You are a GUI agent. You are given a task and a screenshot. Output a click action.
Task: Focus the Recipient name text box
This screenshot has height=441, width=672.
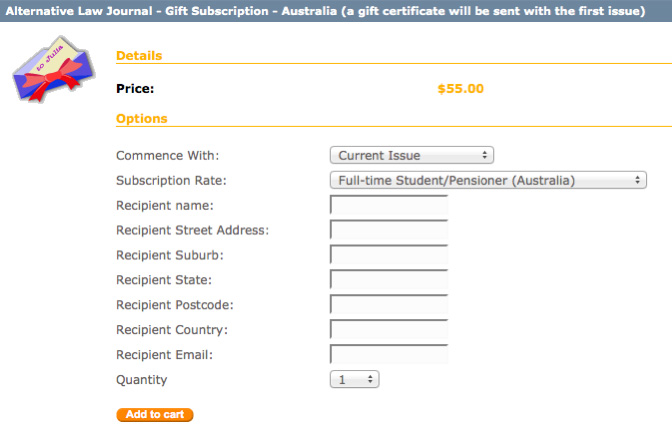(x=389, y=206)
